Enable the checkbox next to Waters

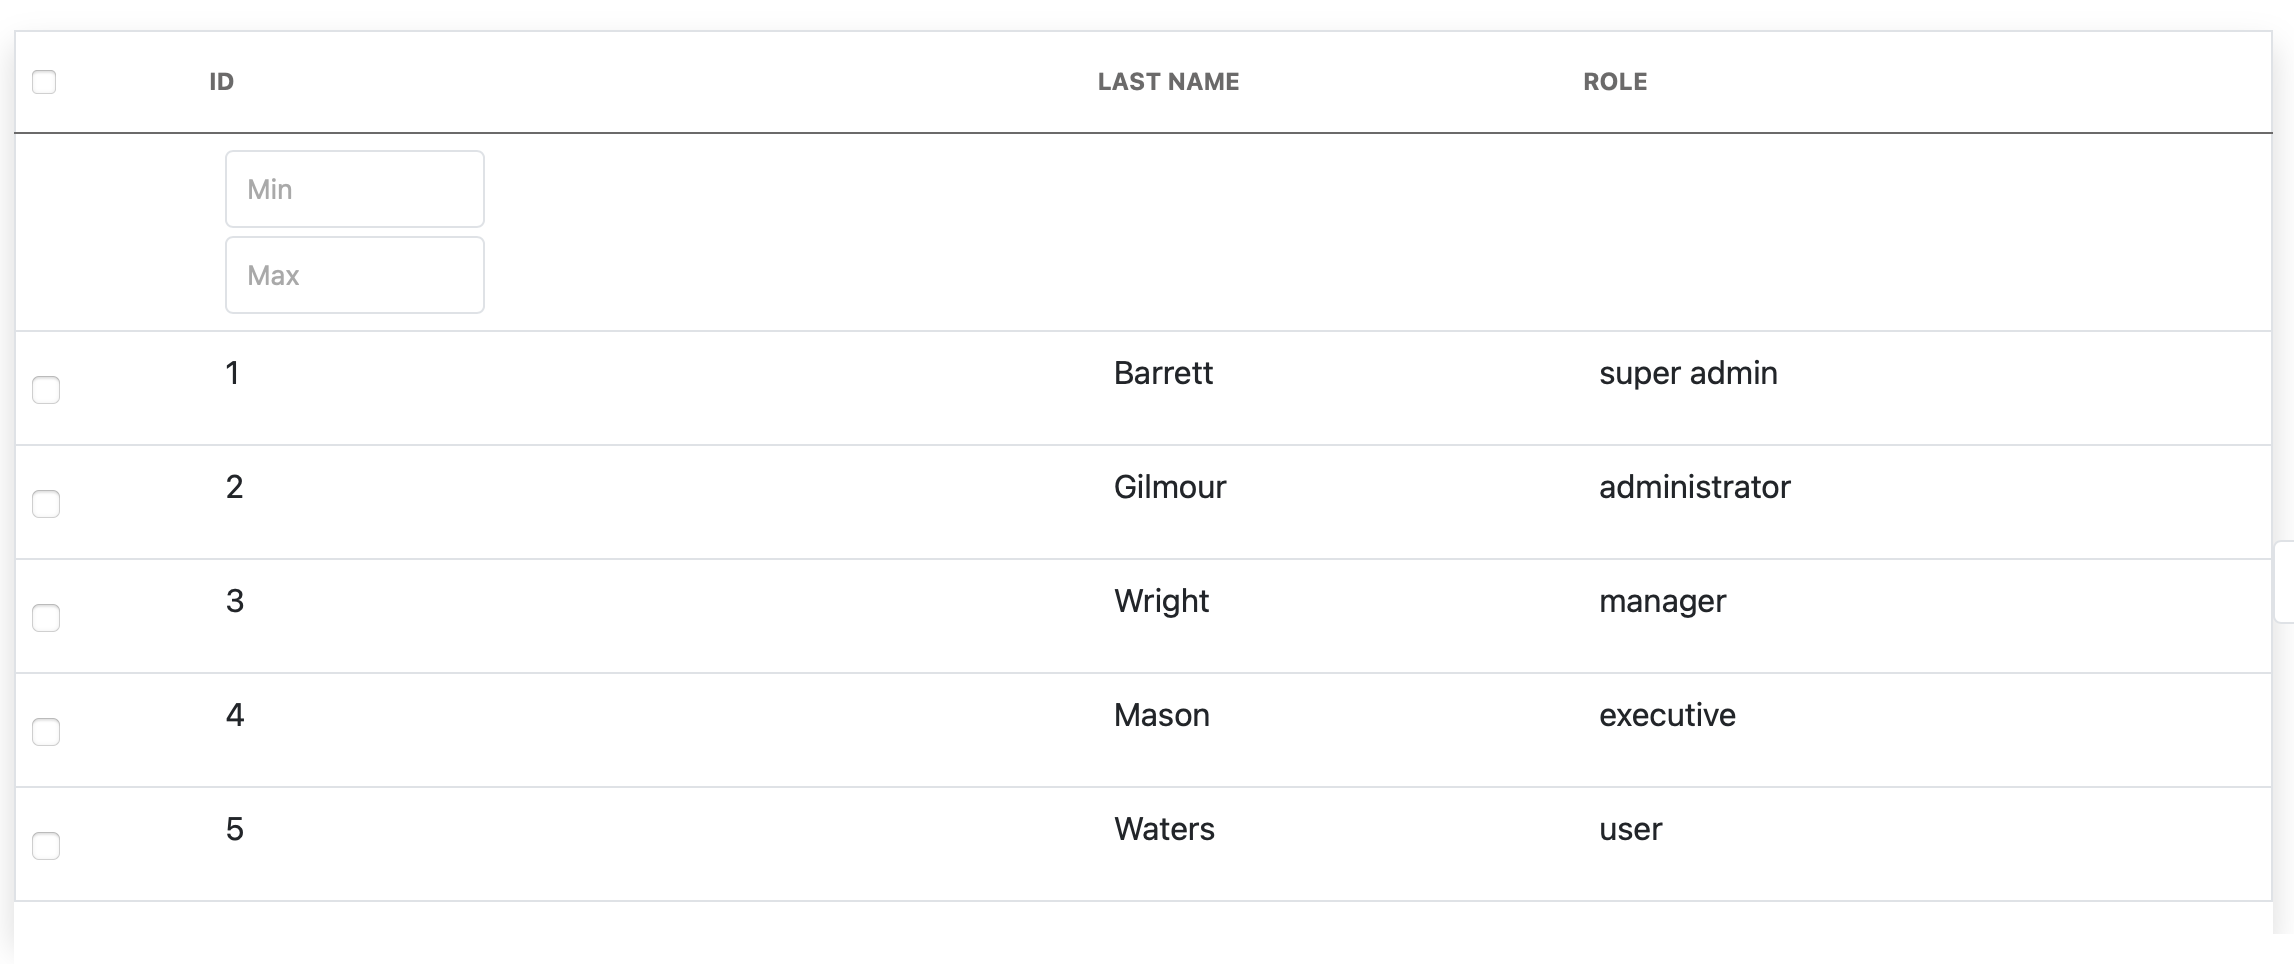click(x=46, y=846)
